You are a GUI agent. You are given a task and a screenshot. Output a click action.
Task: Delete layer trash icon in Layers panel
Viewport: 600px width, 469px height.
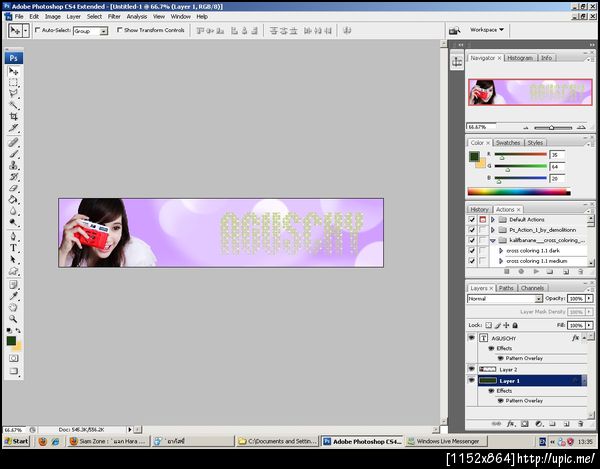[x=580, y=424]
